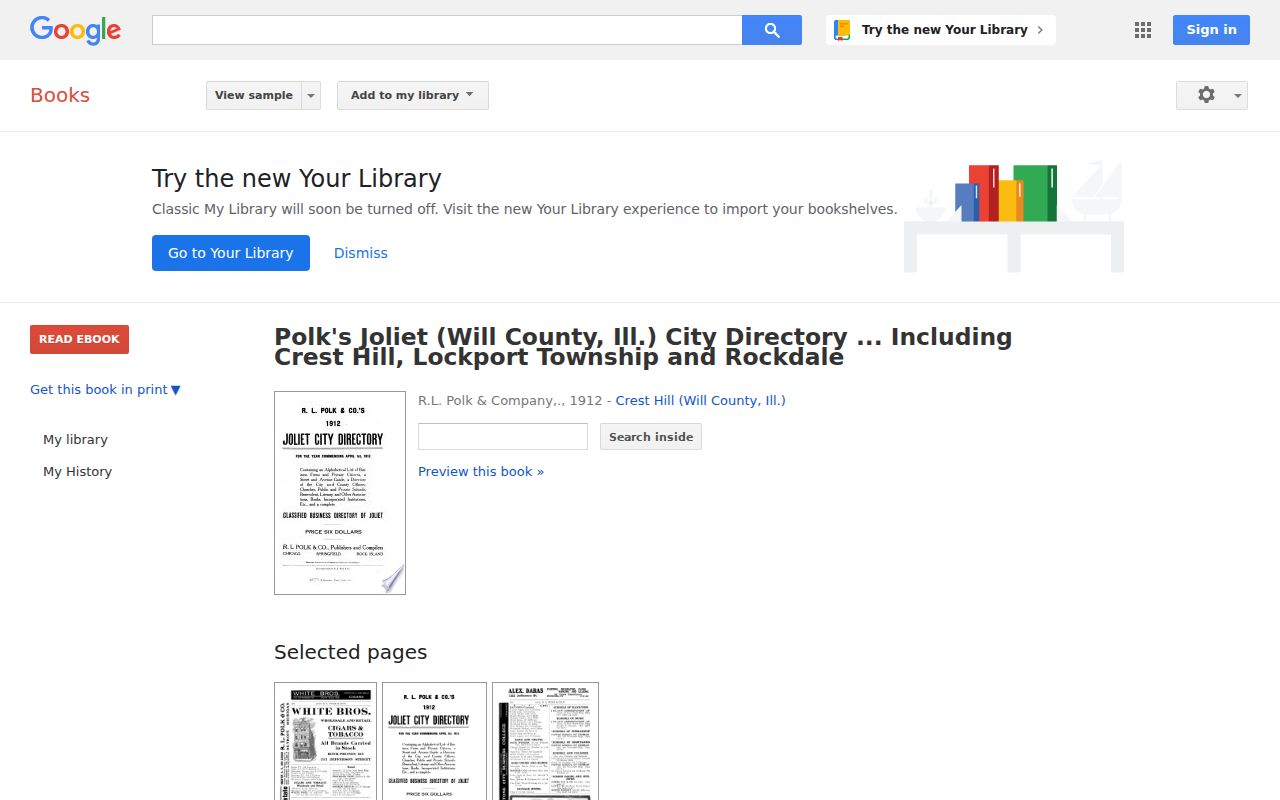
Task: Click Go to Your Library button
Action: (x=231, y=253)
